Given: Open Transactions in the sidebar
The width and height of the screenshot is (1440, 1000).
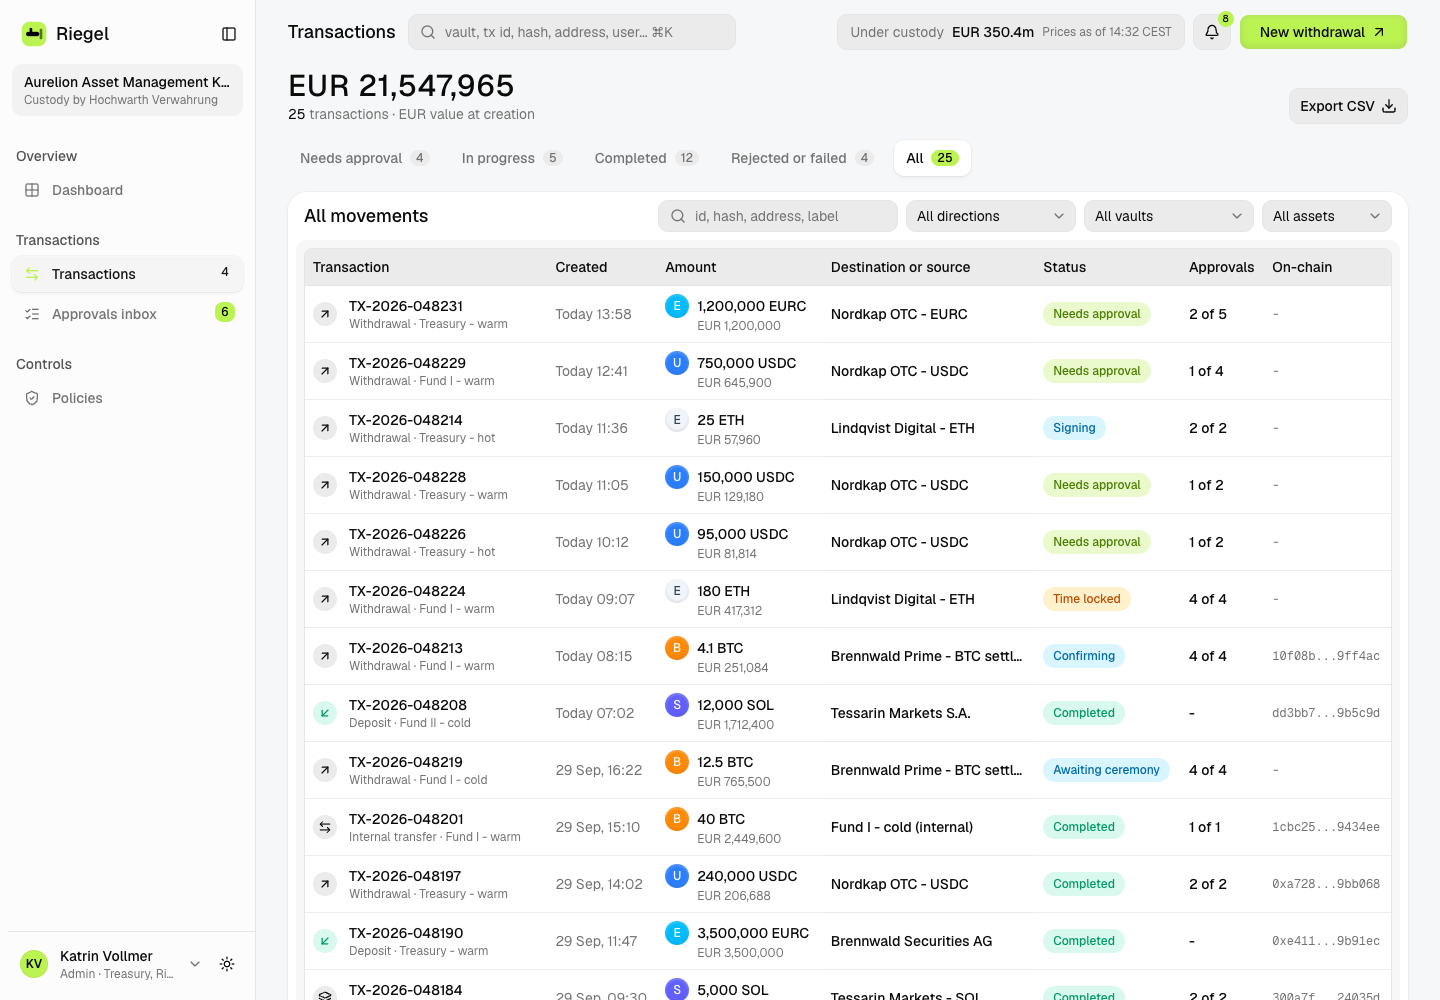Looking at the screenshot, I should 127,274.
